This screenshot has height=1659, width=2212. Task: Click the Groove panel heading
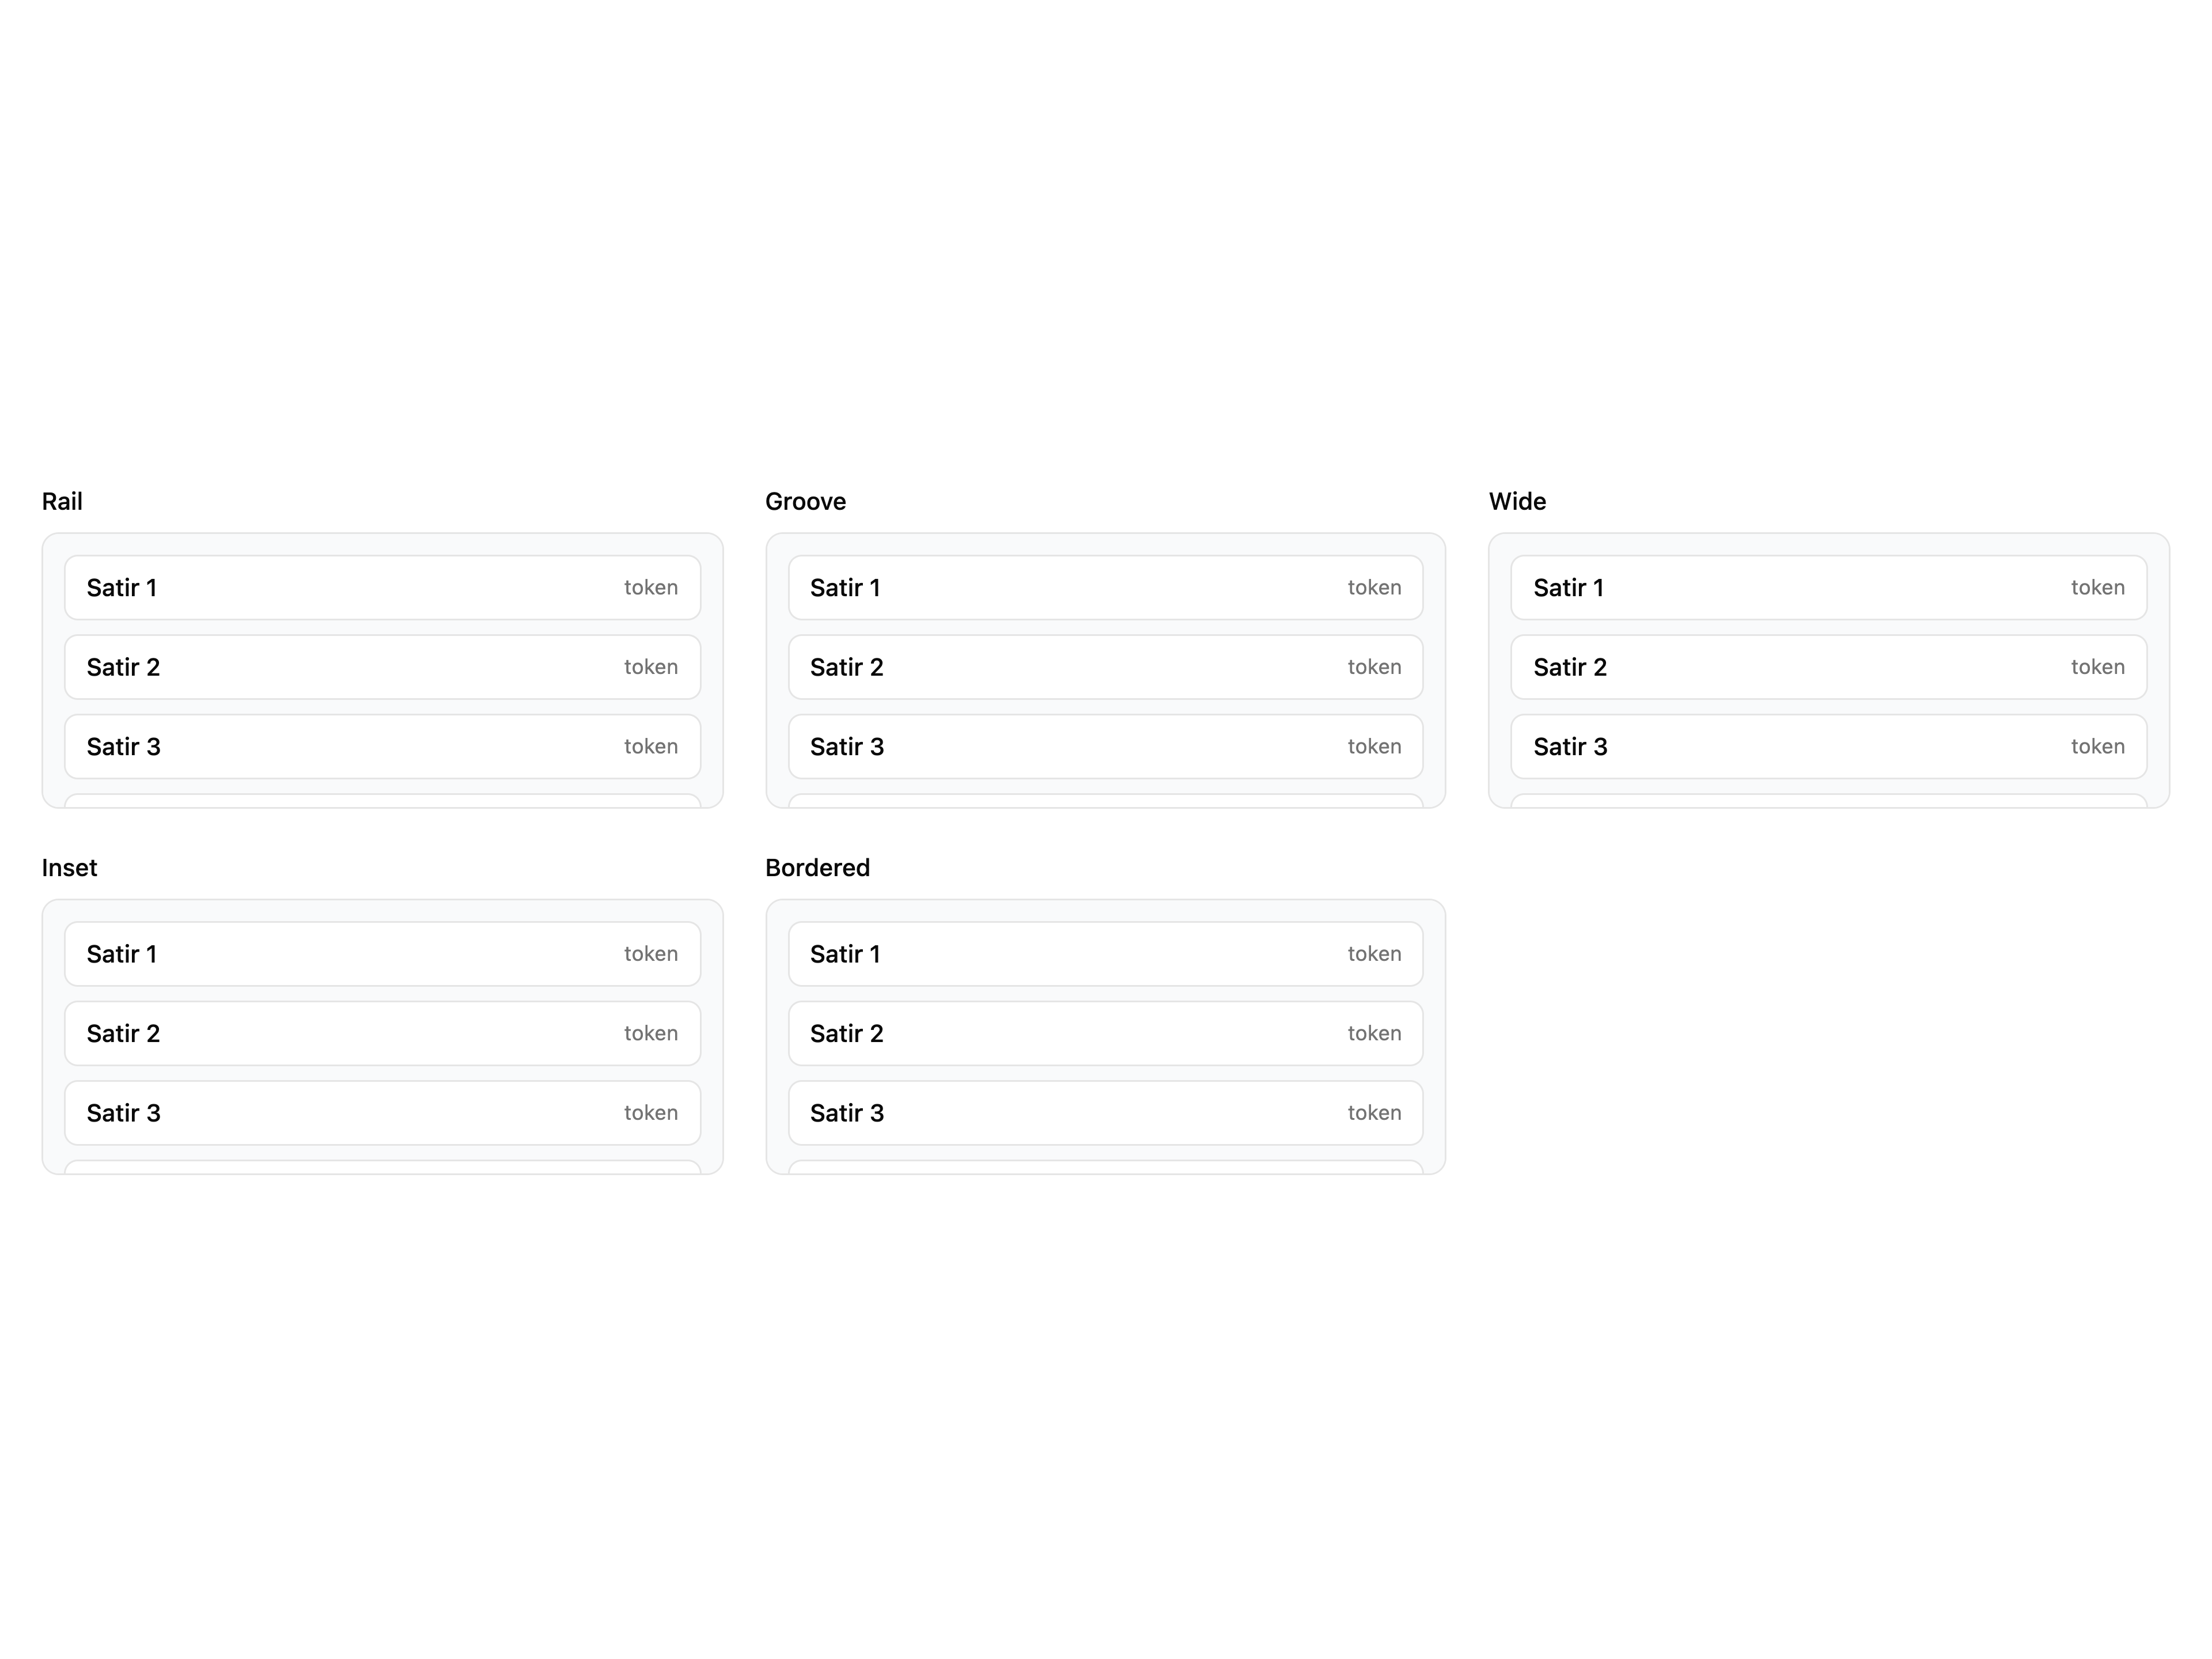(x=805, y=501)
